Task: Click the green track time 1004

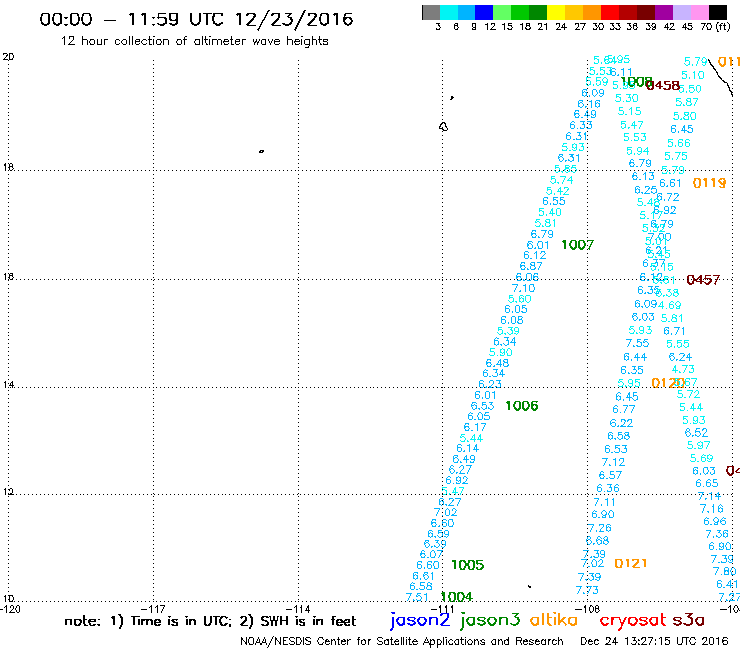Action: (x=456, y=597)
